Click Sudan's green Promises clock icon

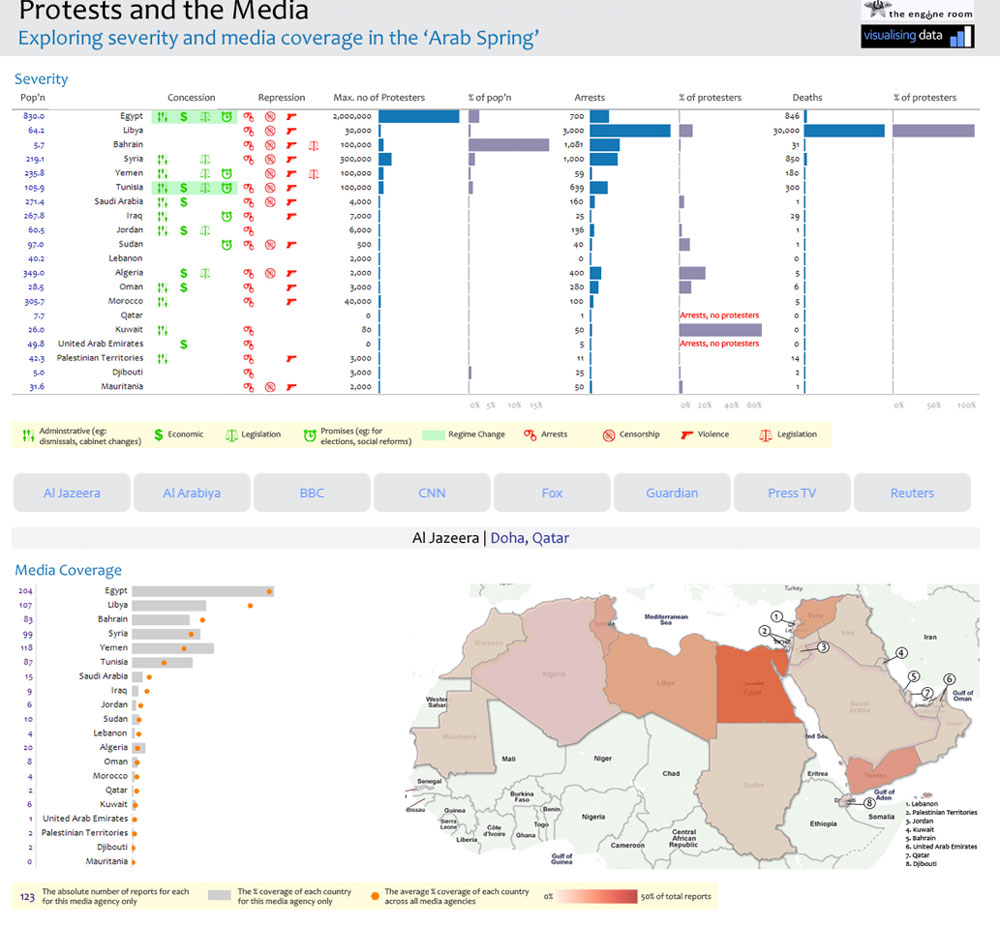click(x=226, y=245)
